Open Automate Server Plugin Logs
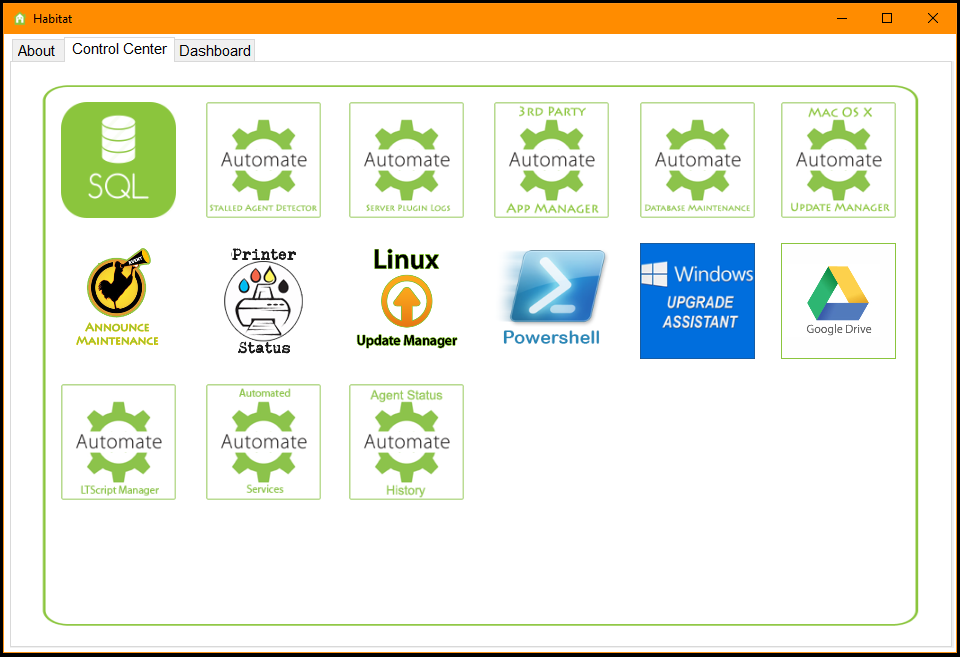Viewport: 960px width, 657px height. 407,160
